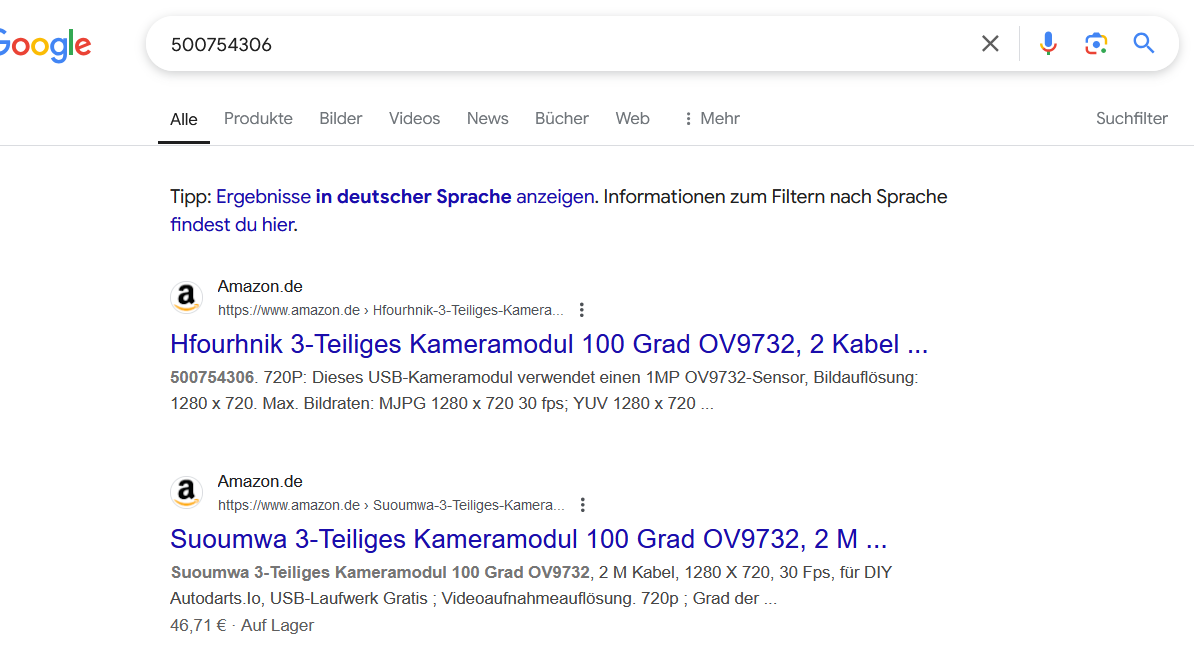Switch to the Videos tab
The image size is (1194, 657).
pyautogui.click(x=414, y=119)
